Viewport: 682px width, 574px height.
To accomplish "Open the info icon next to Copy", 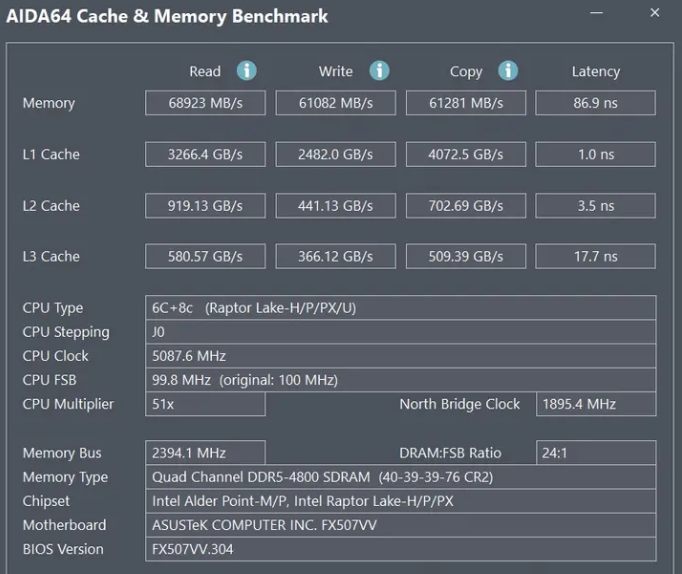I will (x=508, y=71).
